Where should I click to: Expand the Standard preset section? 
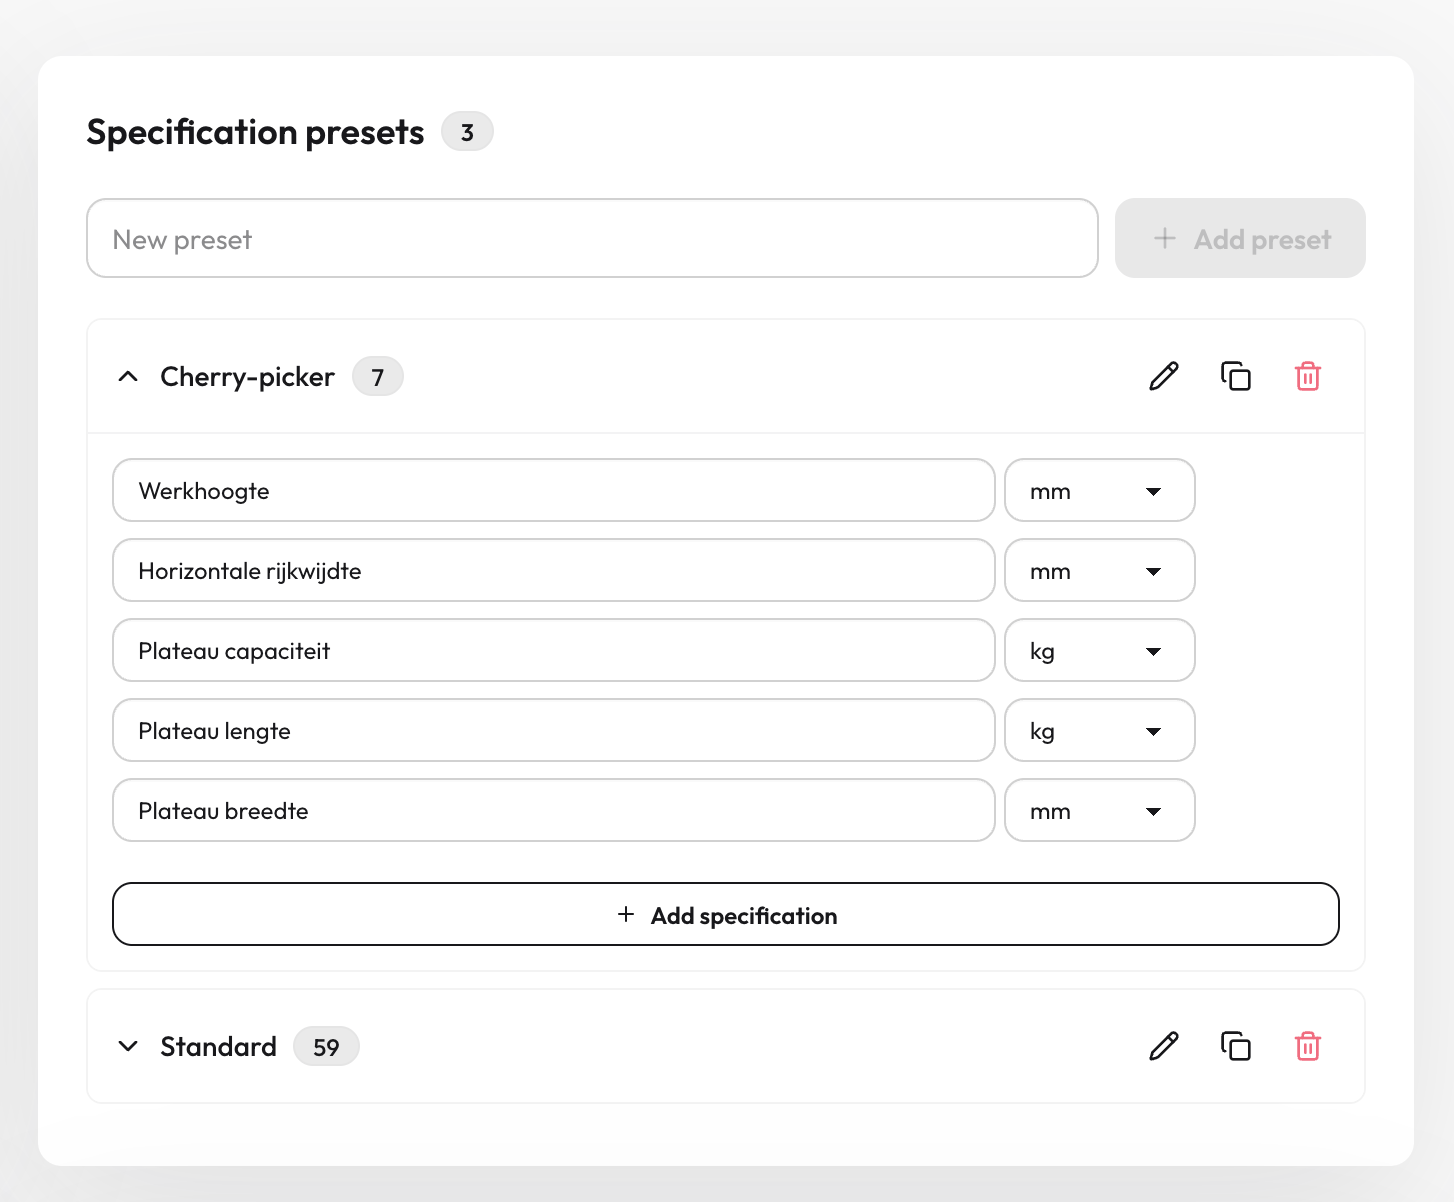pos(128,1046)
